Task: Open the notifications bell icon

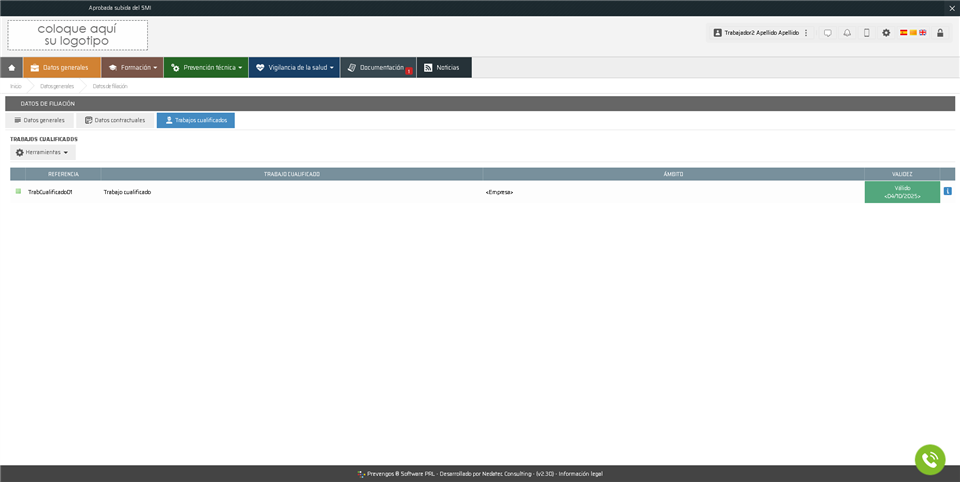Action: point(847,33)
